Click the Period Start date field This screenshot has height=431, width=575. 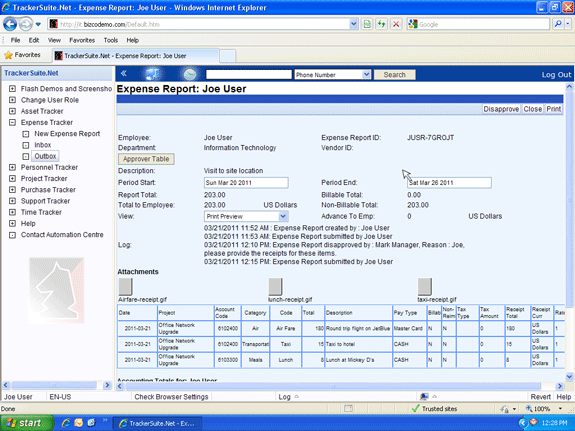tap(246, 183)
